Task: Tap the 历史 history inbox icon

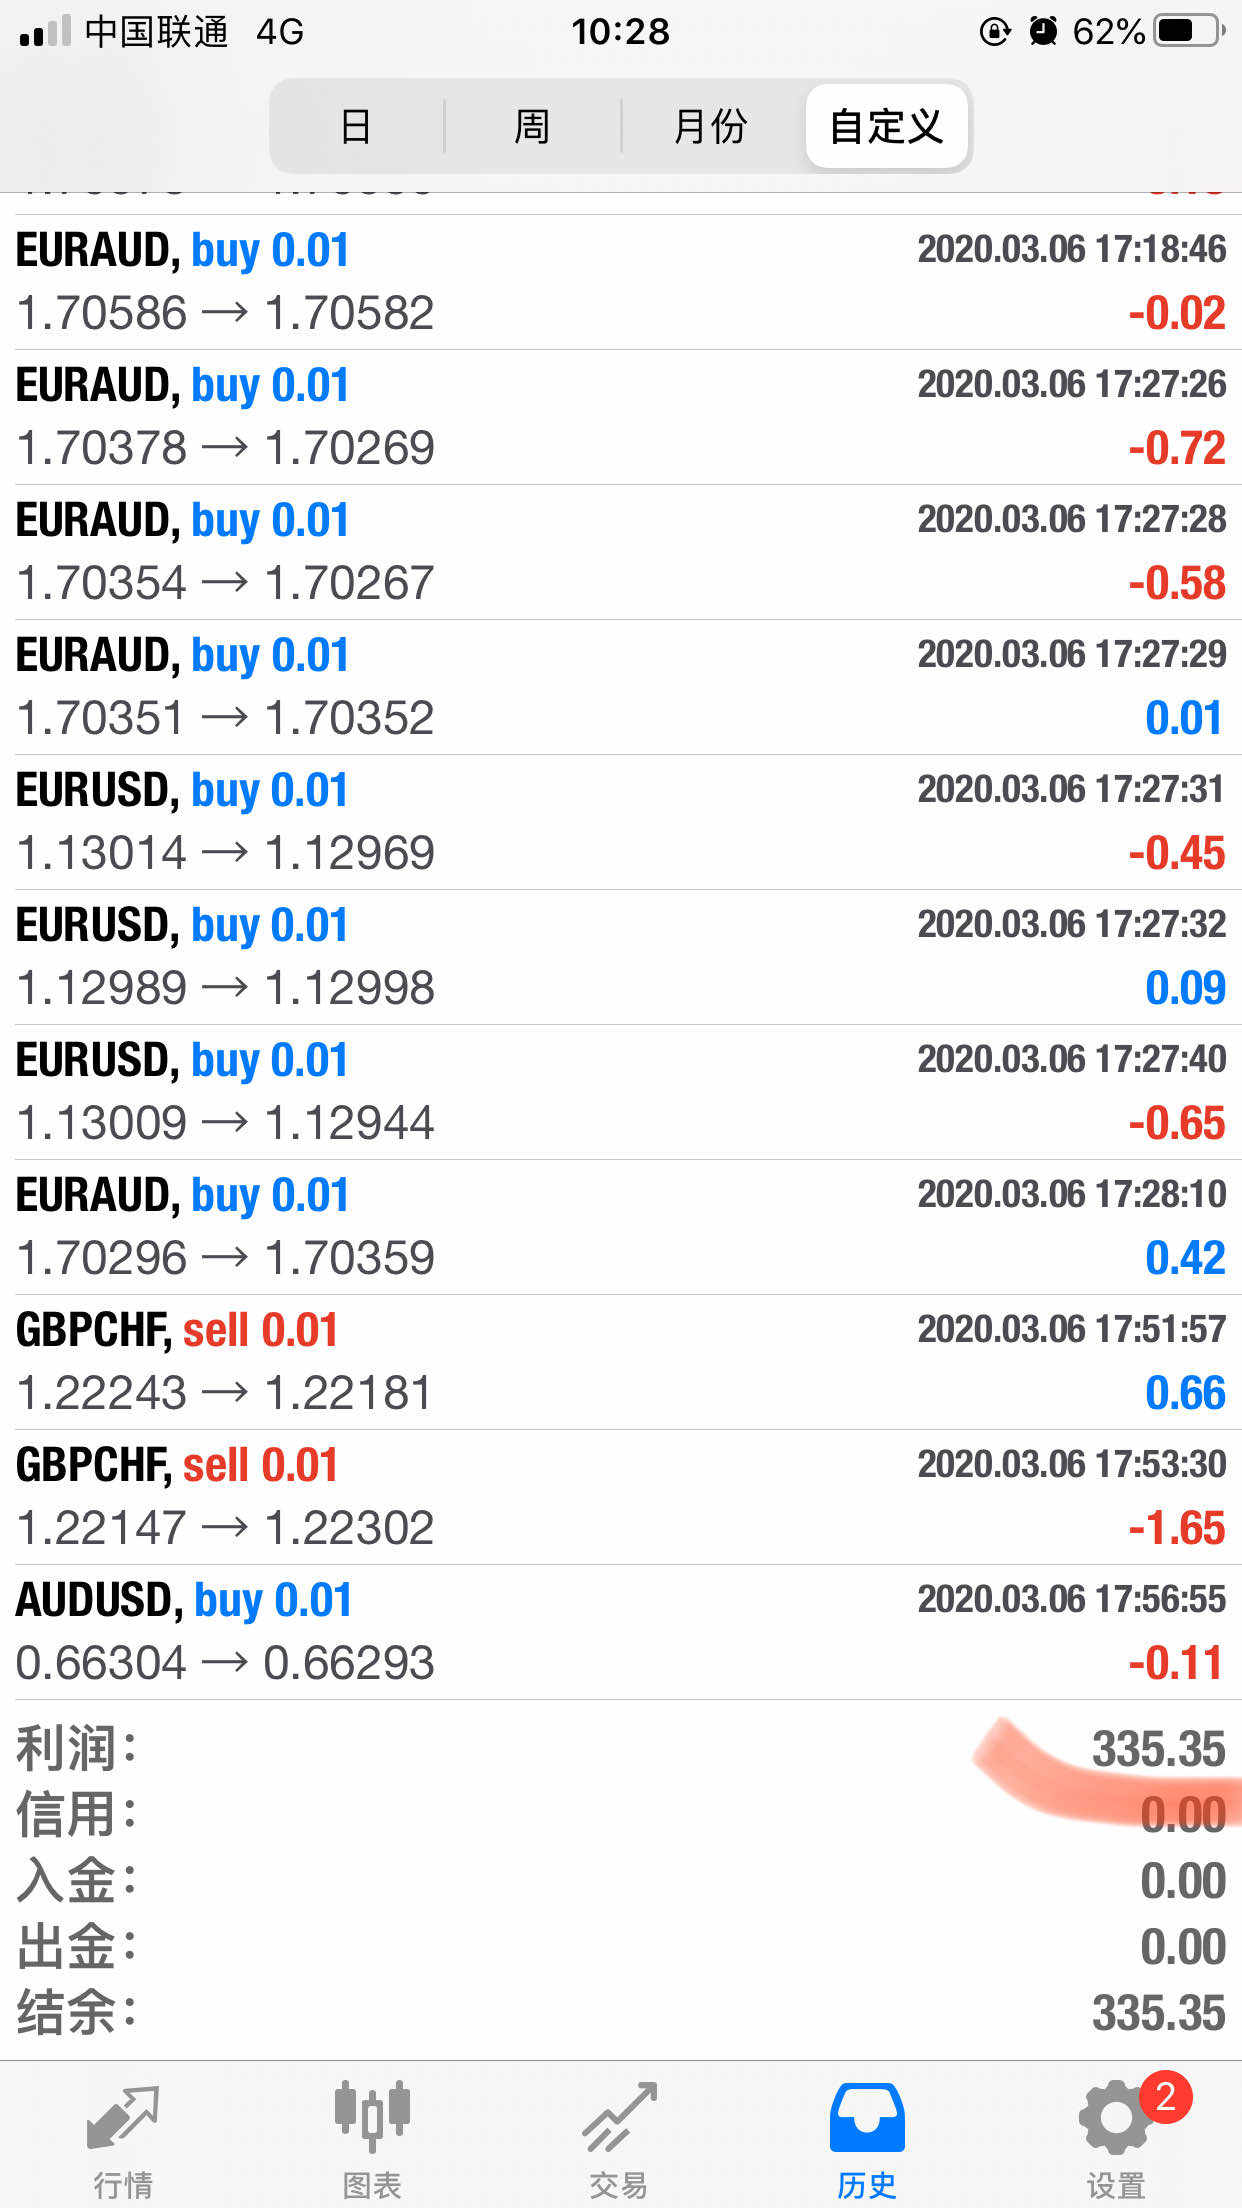Action: click(x=867, y=2118)
